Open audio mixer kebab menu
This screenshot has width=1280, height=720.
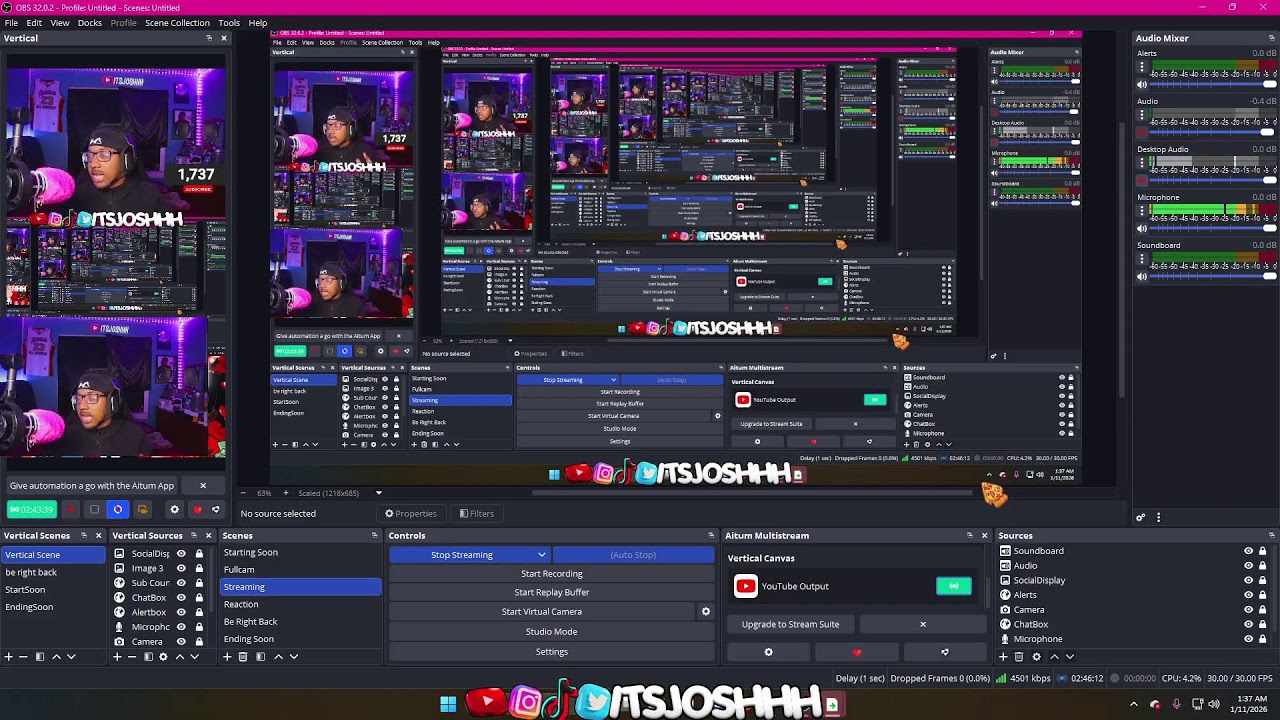coord(1158,517)
